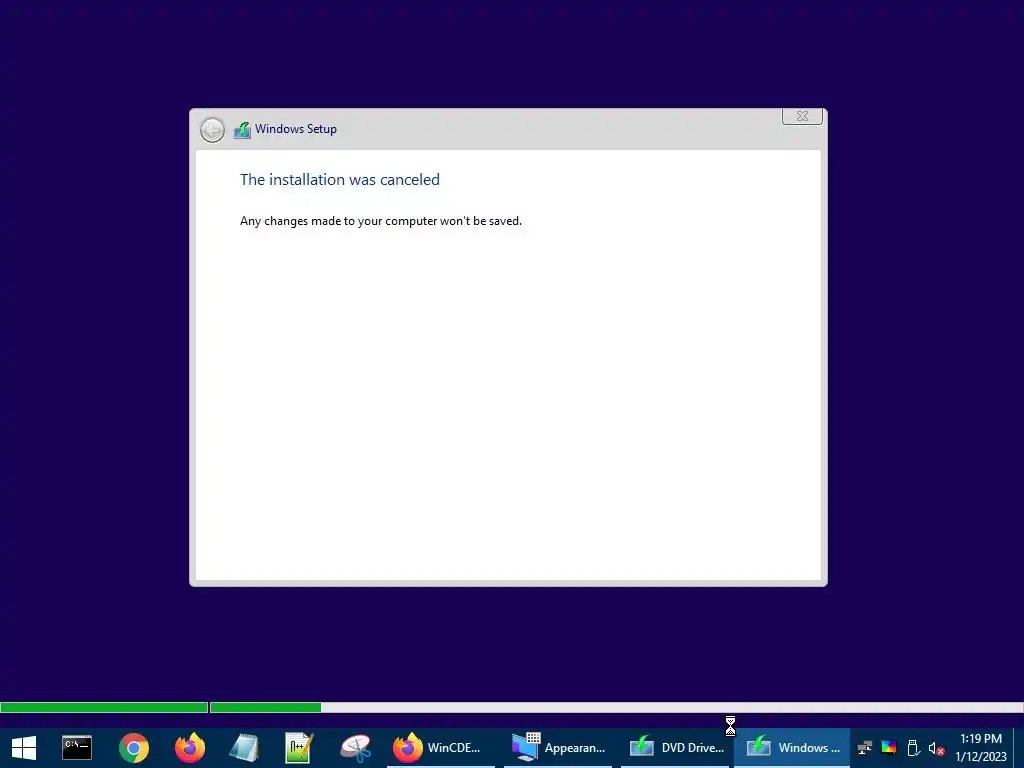1024x768 pixels.
Task: Open the color display tray icon
Action: (889, 748)
